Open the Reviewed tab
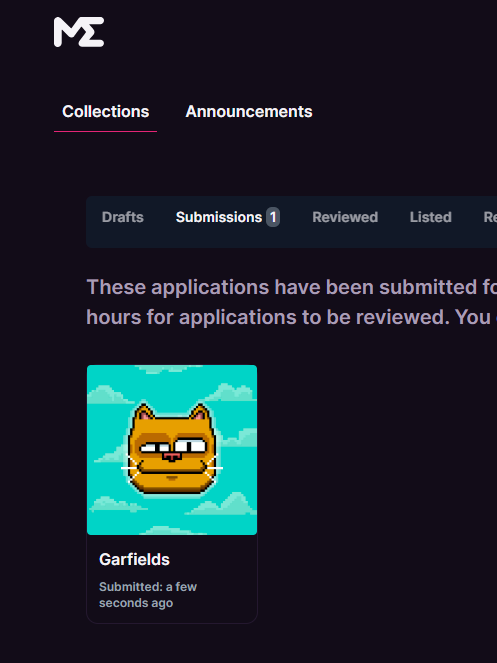Screen dimensions: 497x663 345,217
